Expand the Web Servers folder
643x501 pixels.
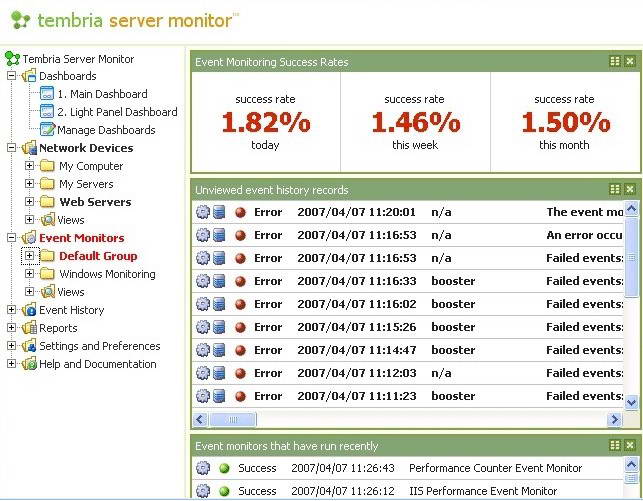point(29,202)
